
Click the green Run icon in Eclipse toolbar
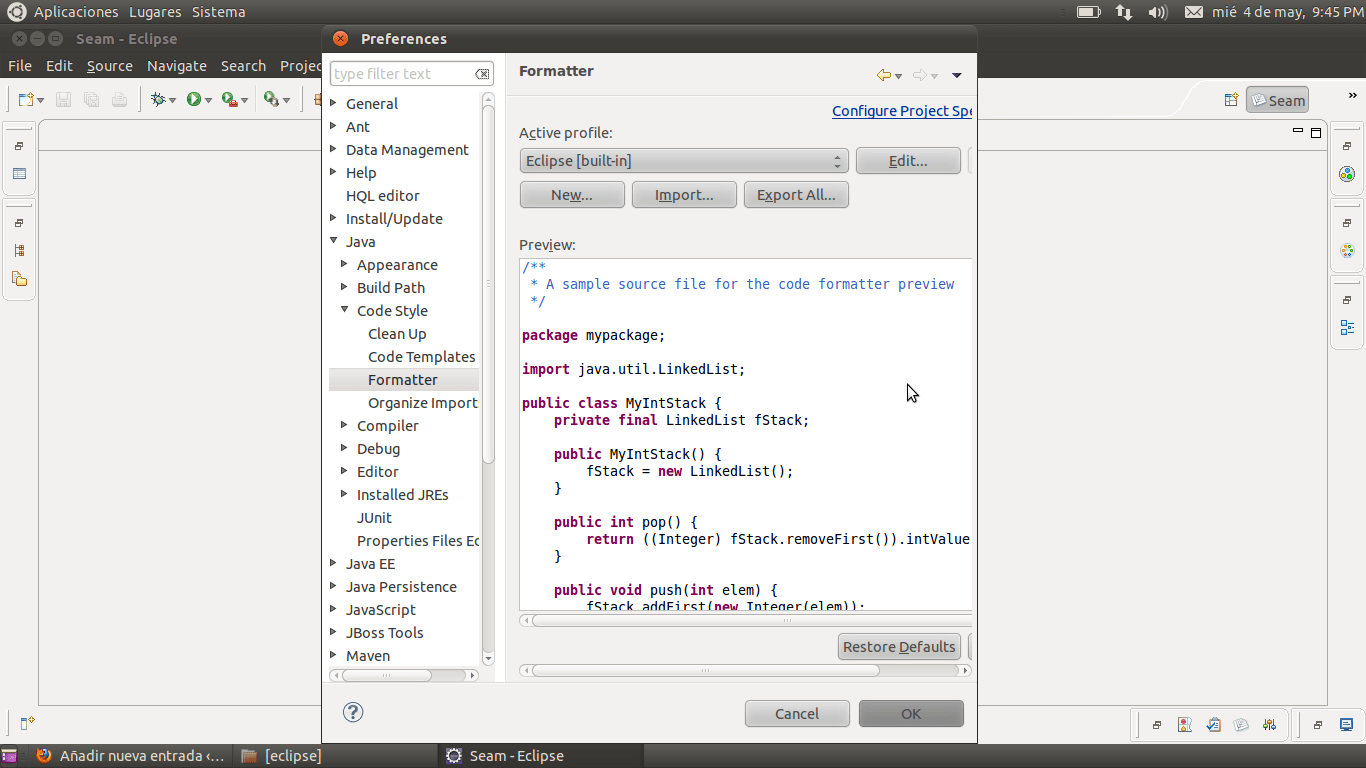(x=194, y=99)
